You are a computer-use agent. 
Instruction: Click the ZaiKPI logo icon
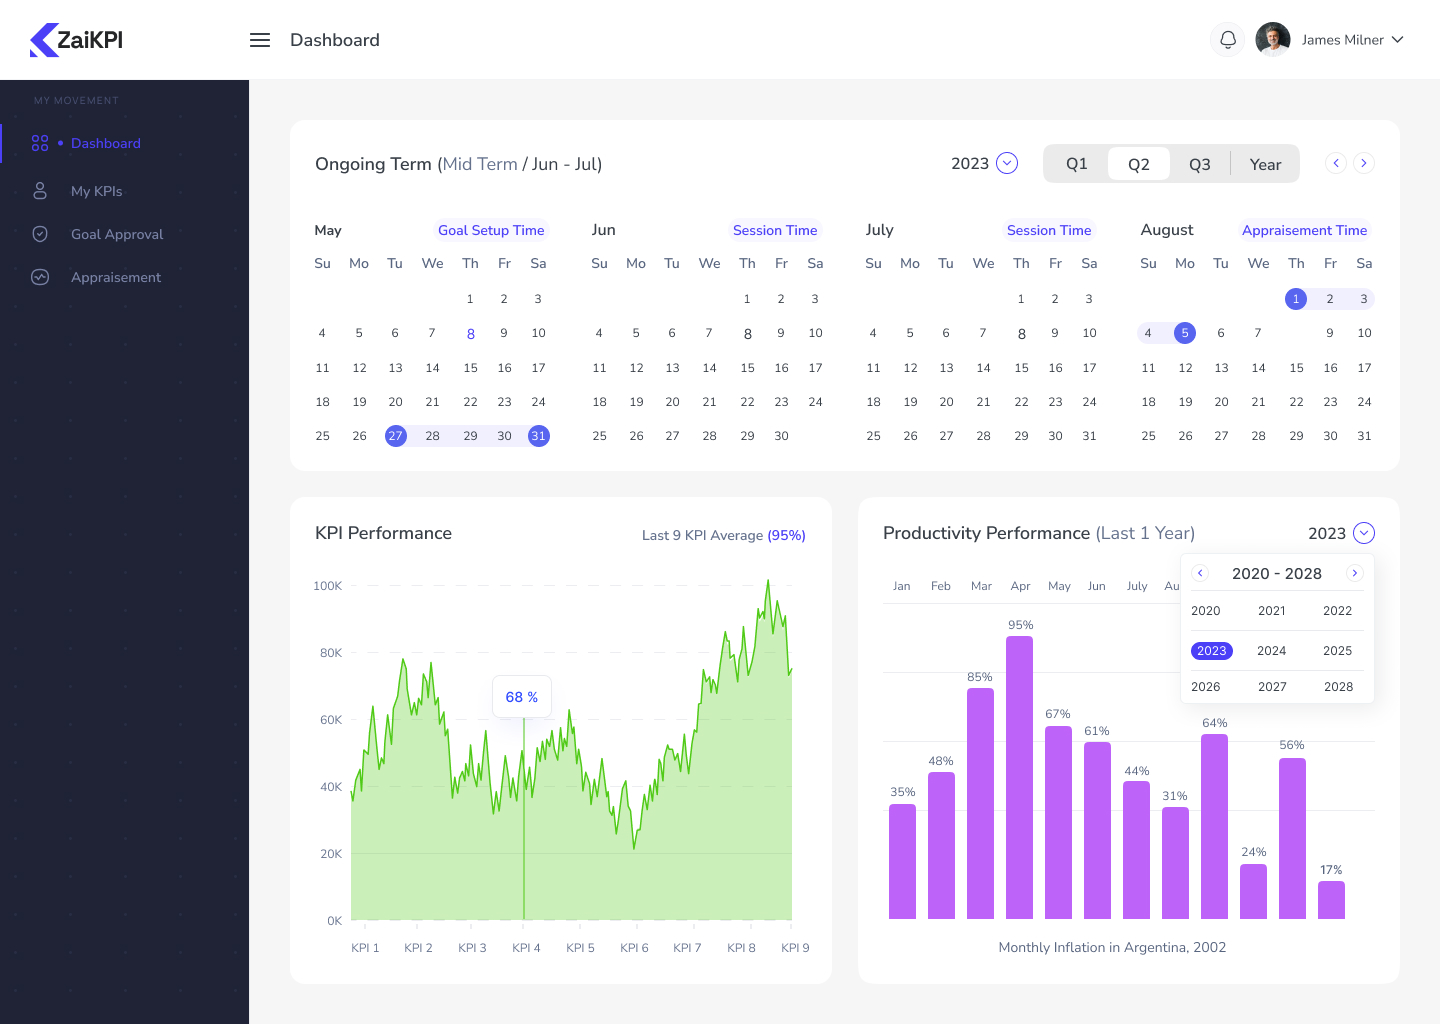tap(41, 40)
